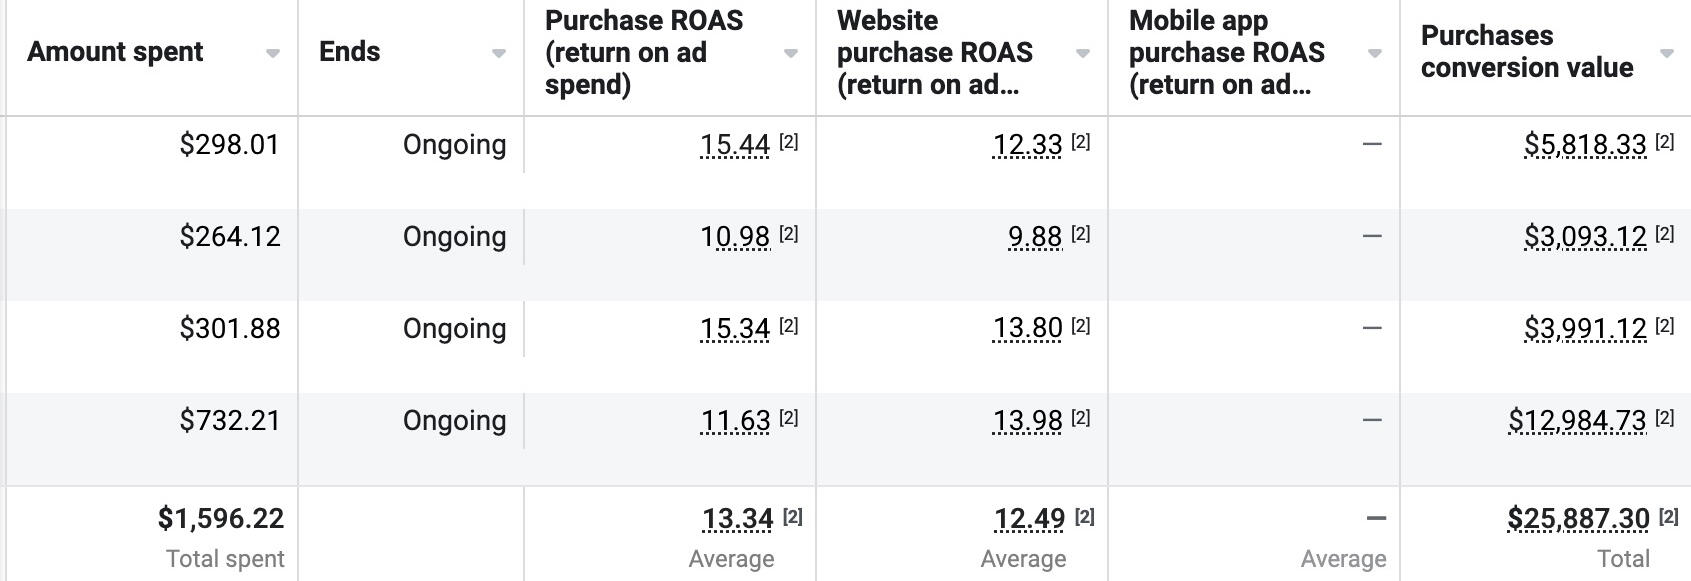Open the Amount spent column sort dropdown
Image resolution: width=1691 pixels, height=581 pixels.
[x=273, y=54]
